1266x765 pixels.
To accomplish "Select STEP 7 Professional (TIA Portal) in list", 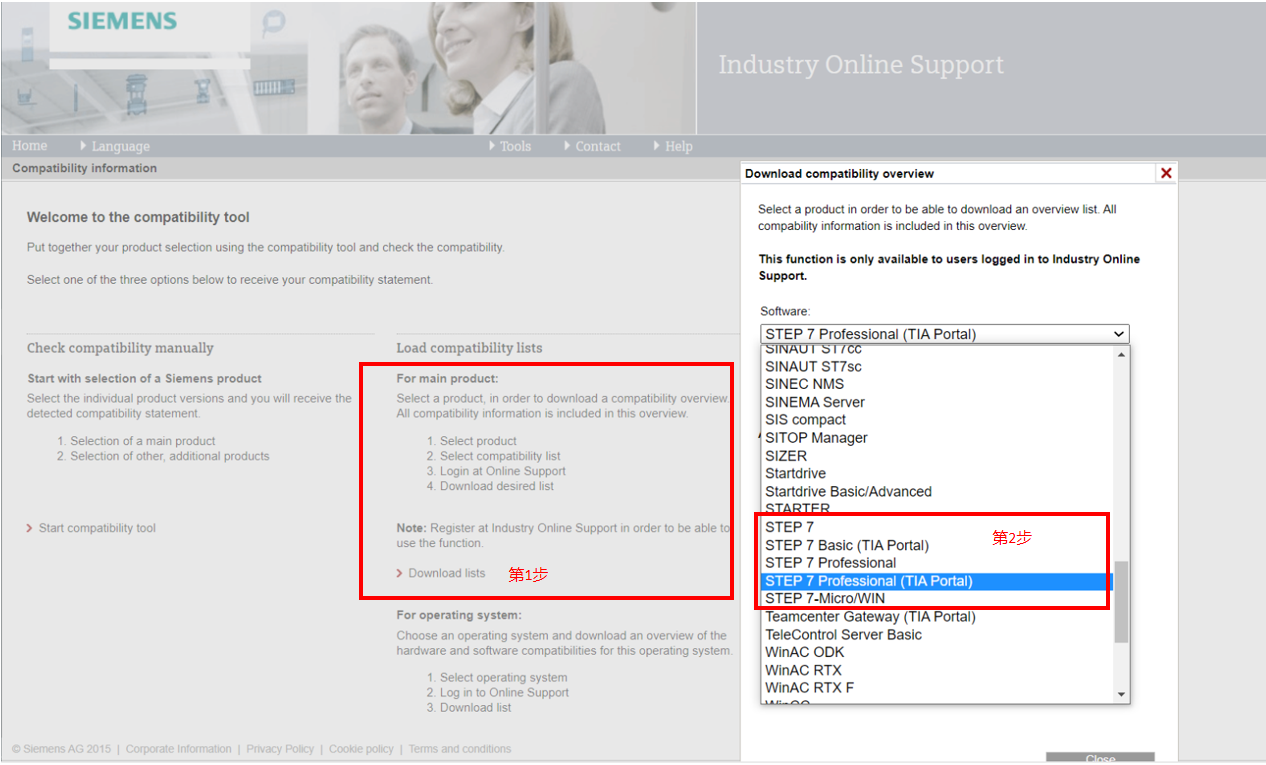I will coord(937,581).
